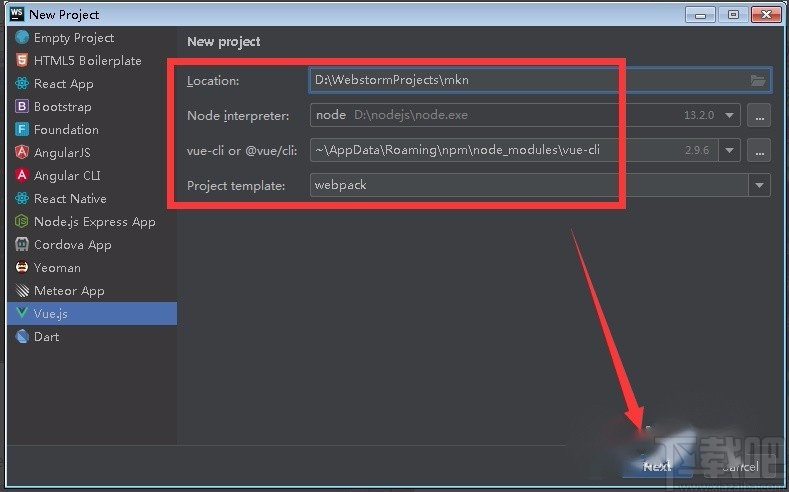789x492 pixels.
Task: Click the WebStorm logo in the title bar
Action: tap(17, 14)
